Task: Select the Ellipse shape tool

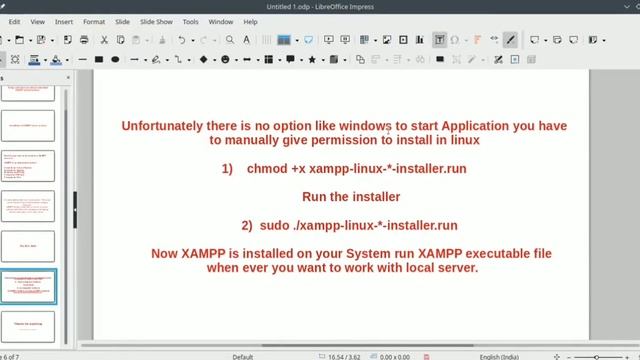Action: click(115, 60)
